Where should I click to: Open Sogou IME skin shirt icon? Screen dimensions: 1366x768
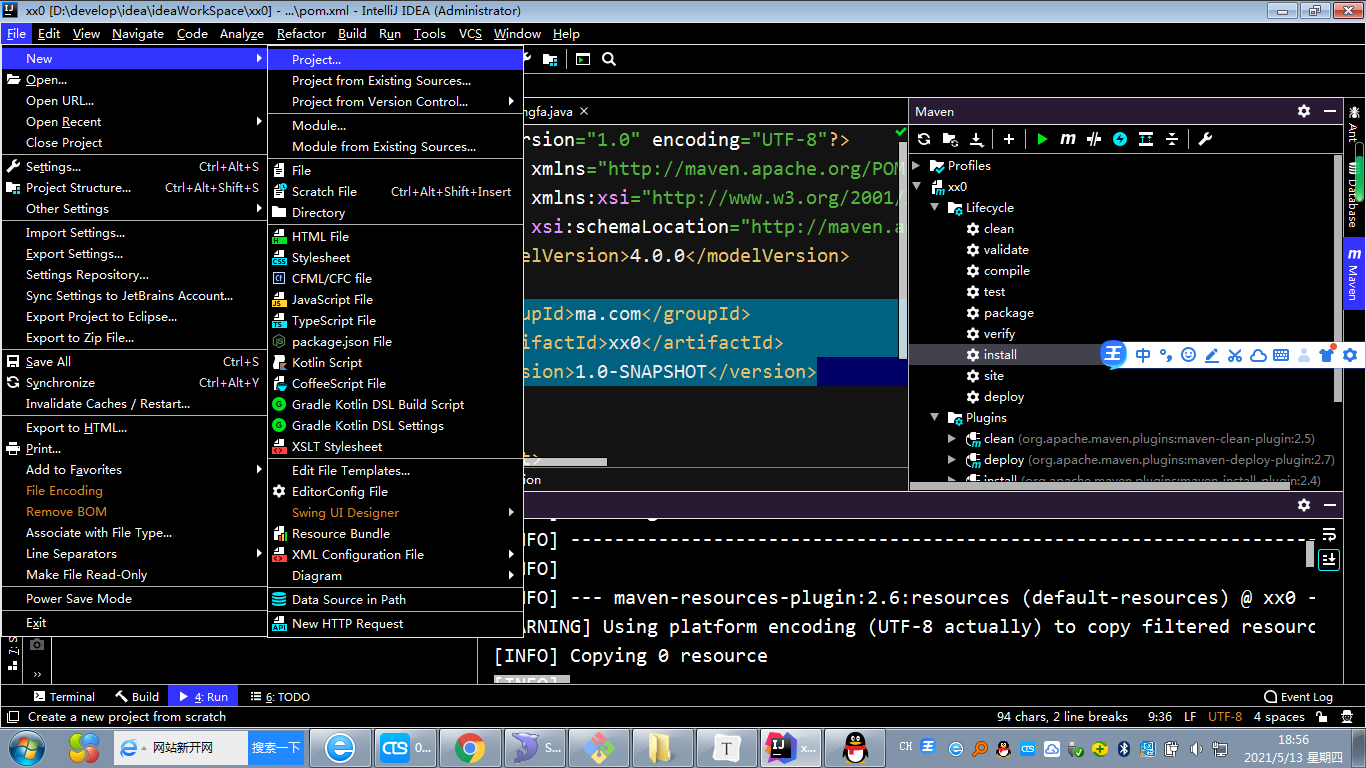(x=1327, y=355)
